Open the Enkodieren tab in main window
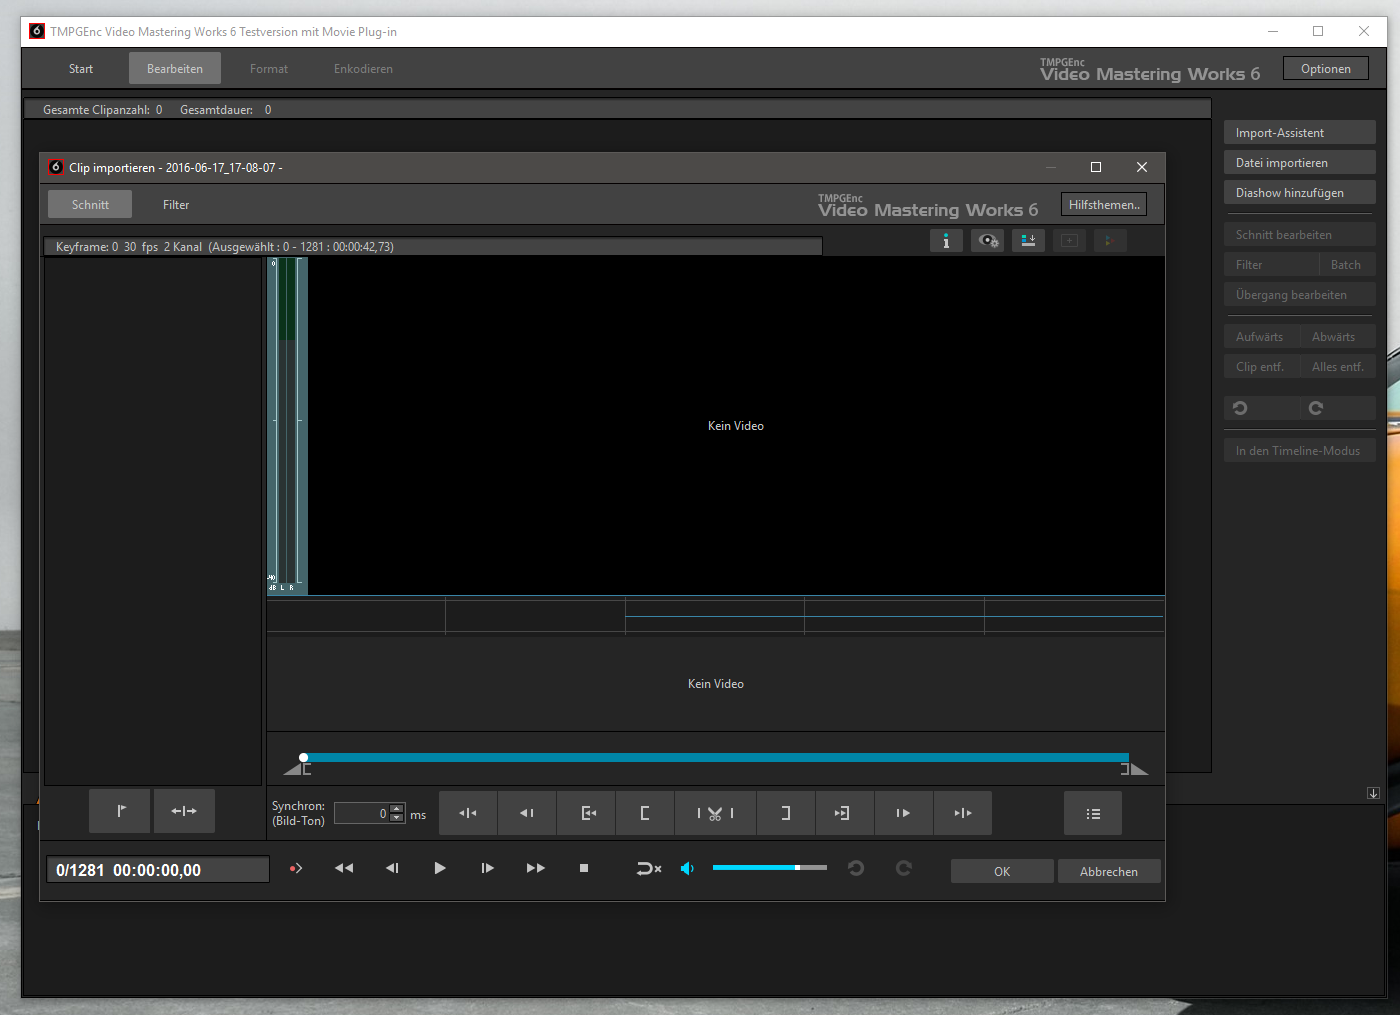The width and height of the screenshot is (1400, 1015). 363,69
